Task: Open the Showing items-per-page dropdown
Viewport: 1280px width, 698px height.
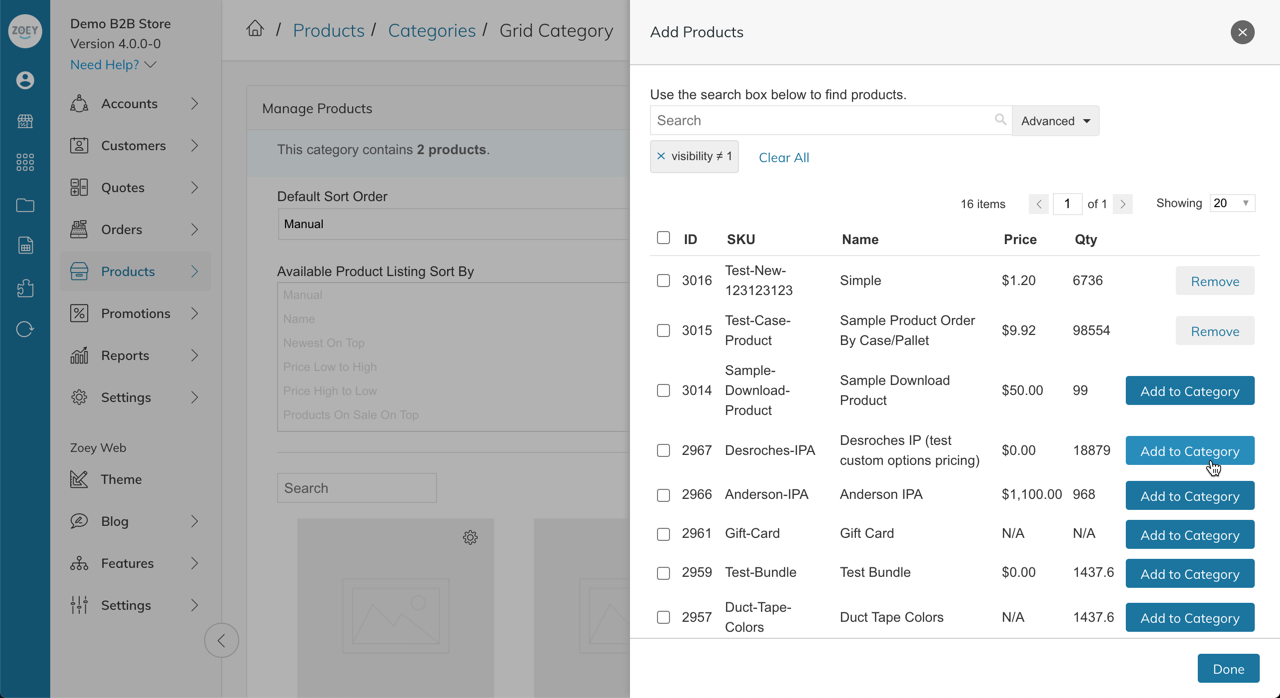Action: click(1232, 203)
